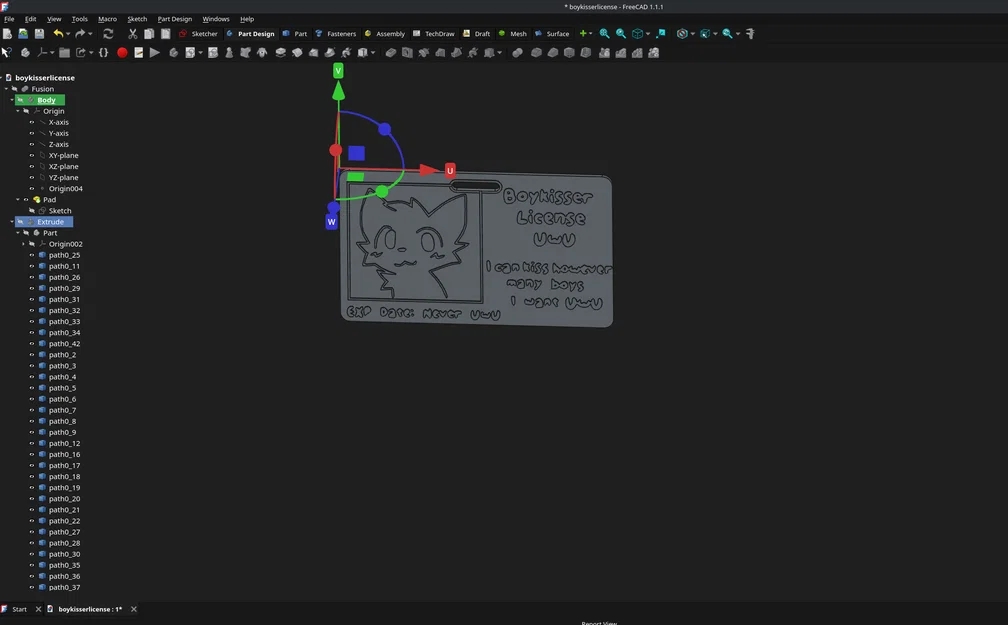Collapse the Extrude tree node
Viewport: 1008px width, 625px height.
[12, 222]
